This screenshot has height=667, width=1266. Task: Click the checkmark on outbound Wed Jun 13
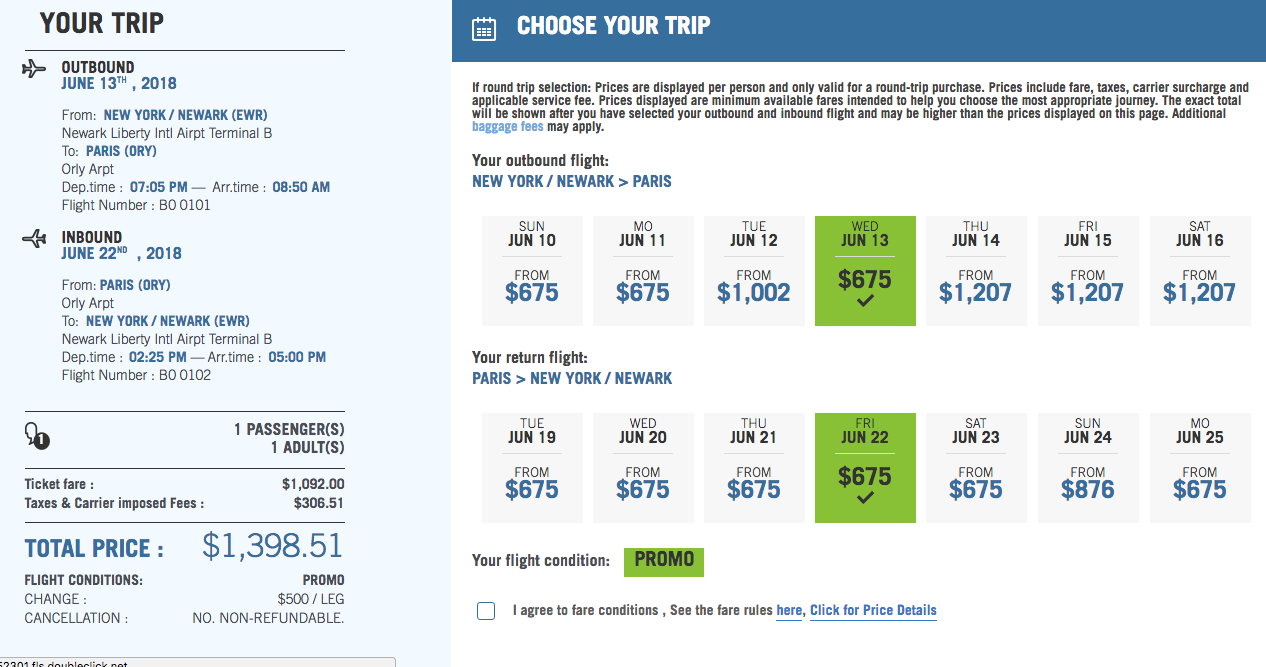[x=865, y=301]
